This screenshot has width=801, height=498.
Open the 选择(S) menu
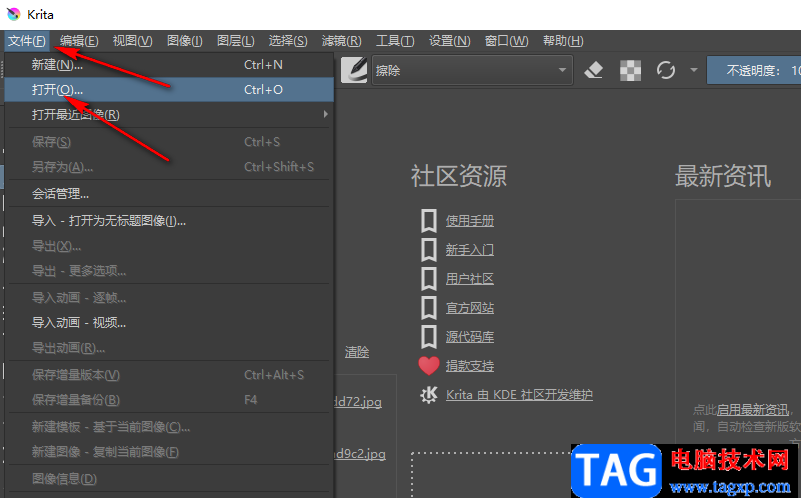(288, 41)
